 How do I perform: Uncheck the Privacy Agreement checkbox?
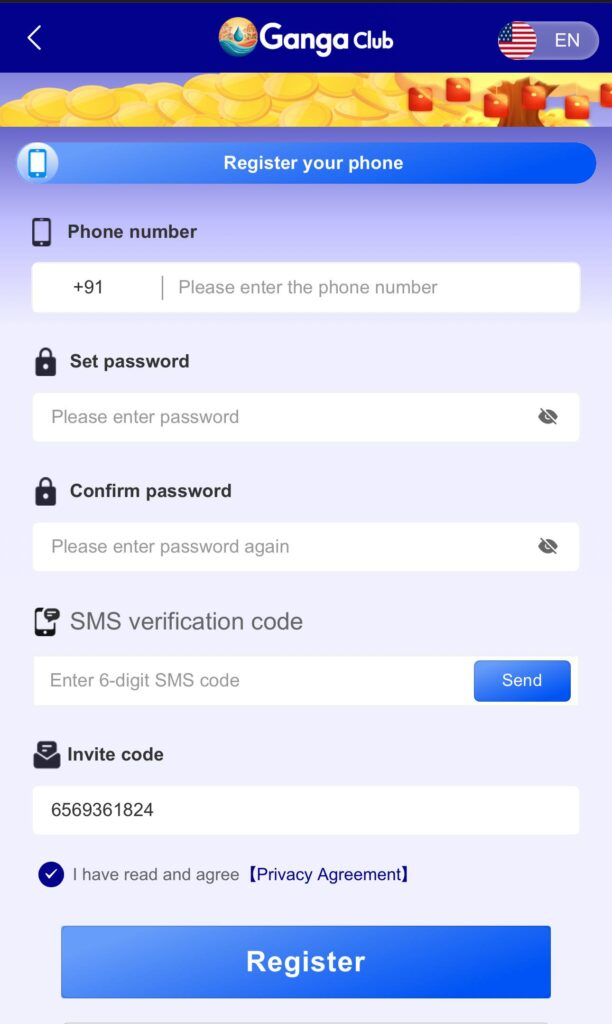(x=51, y=875)
